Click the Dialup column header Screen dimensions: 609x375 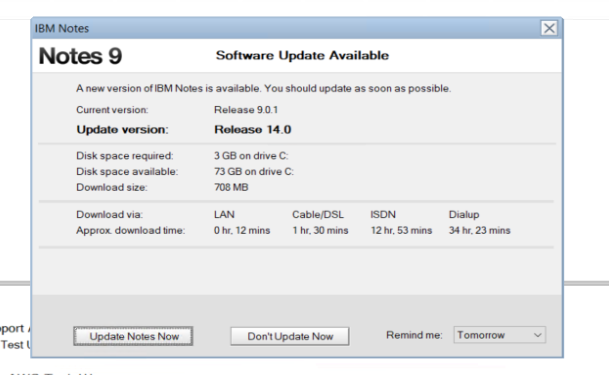point(464,214)
